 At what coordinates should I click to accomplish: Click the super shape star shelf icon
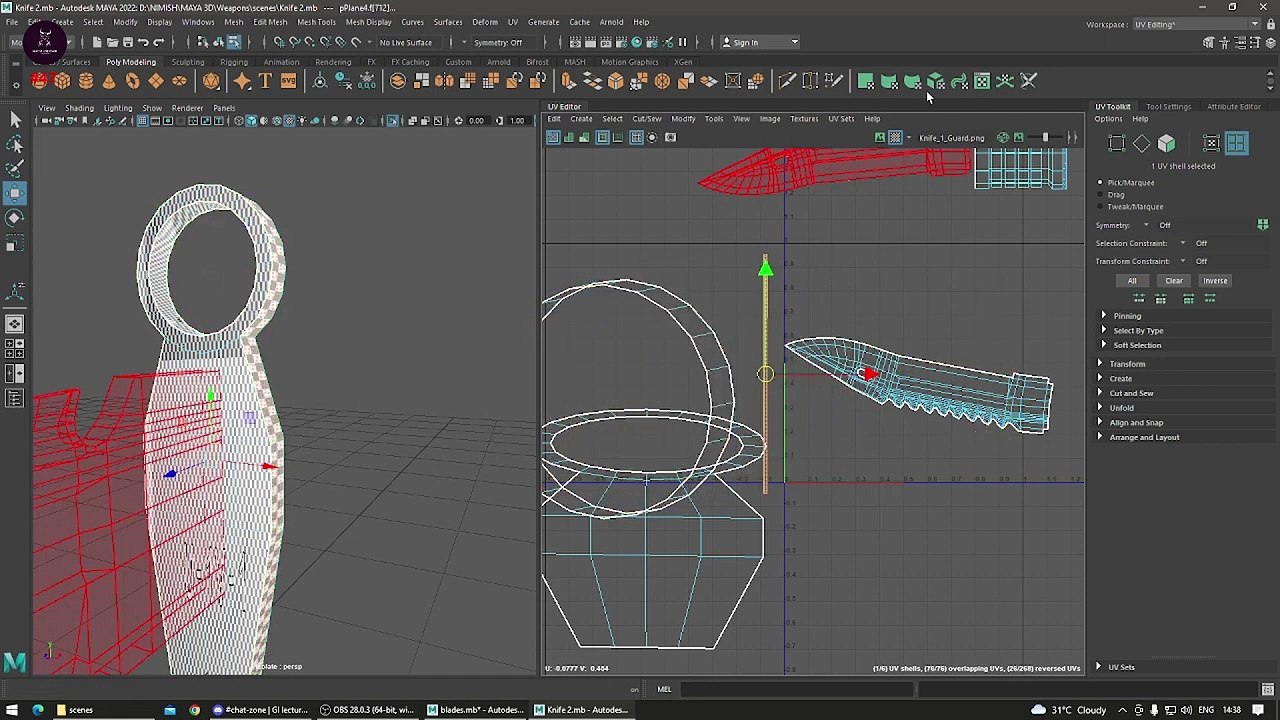242,81
